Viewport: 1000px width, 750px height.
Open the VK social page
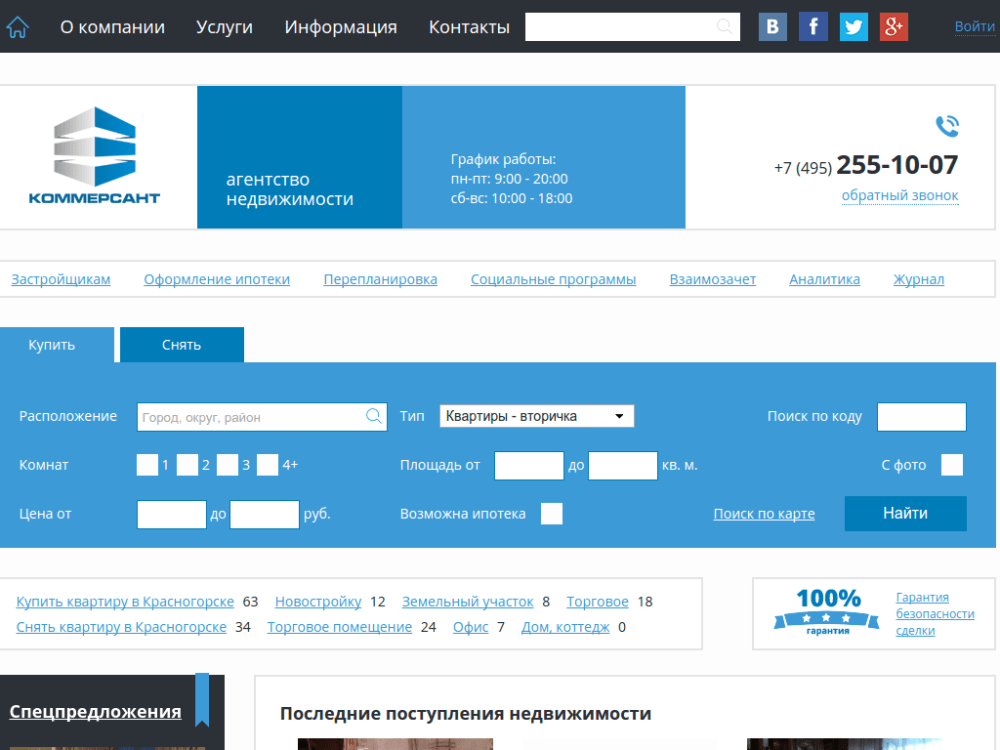coord(772,27)
